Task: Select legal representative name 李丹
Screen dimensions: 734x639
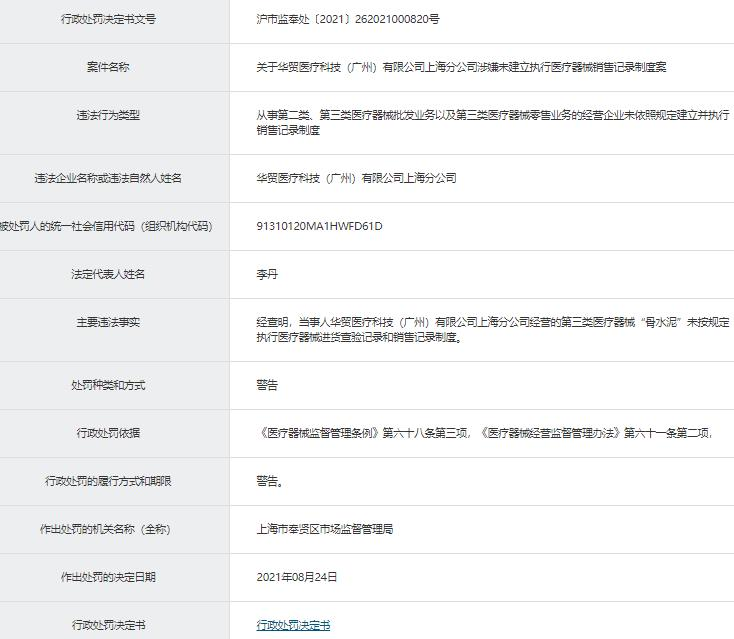Action: (267, 274)
